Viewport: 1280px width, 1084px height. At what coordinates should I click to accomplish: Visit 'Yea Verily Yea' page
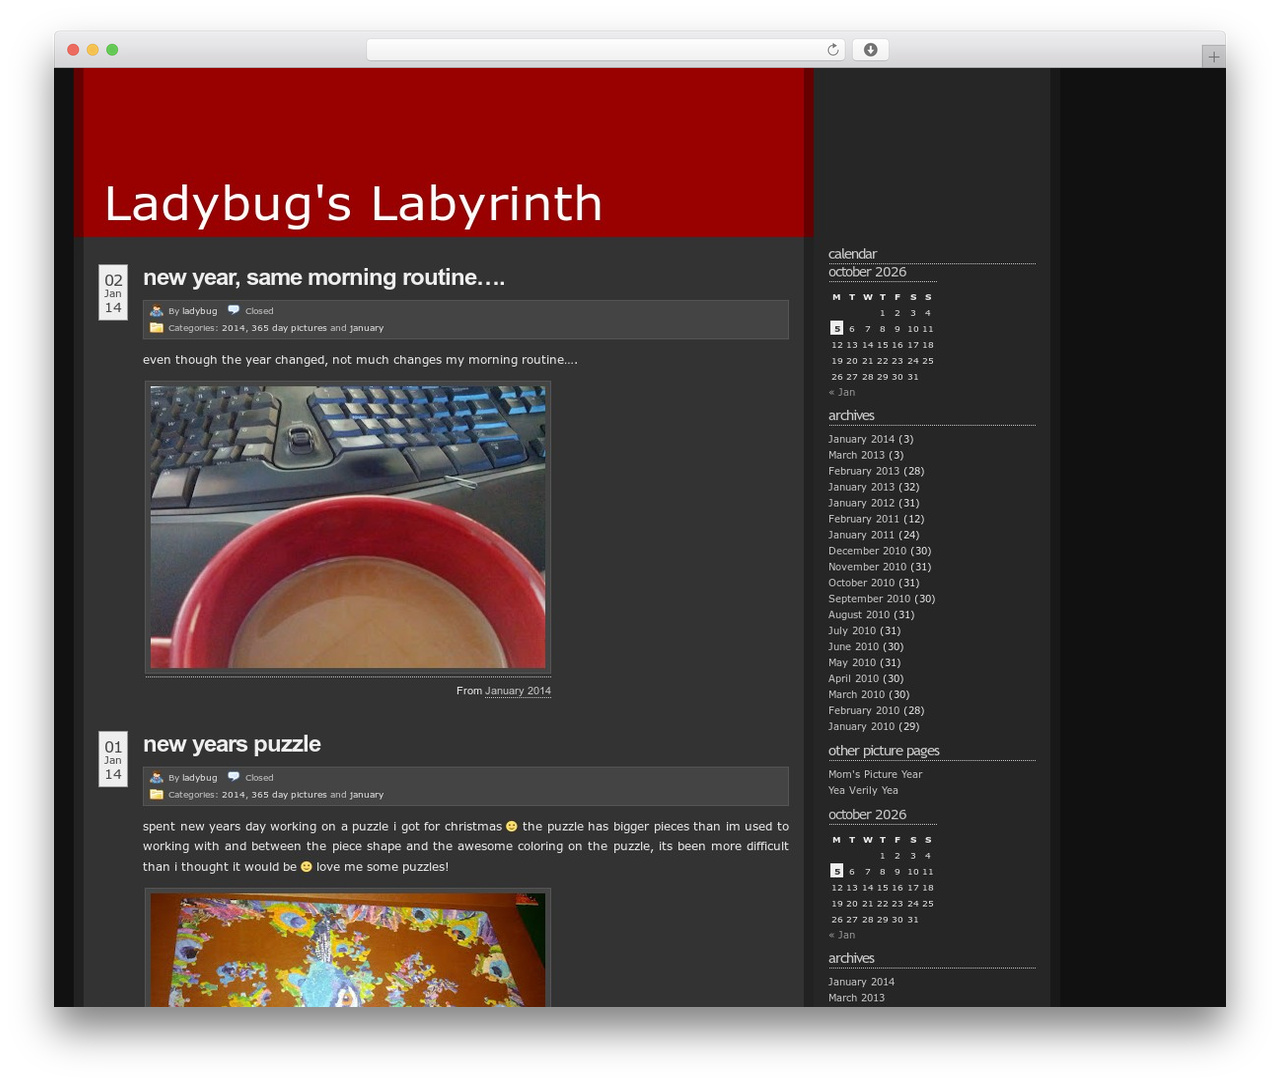(863, 791)
